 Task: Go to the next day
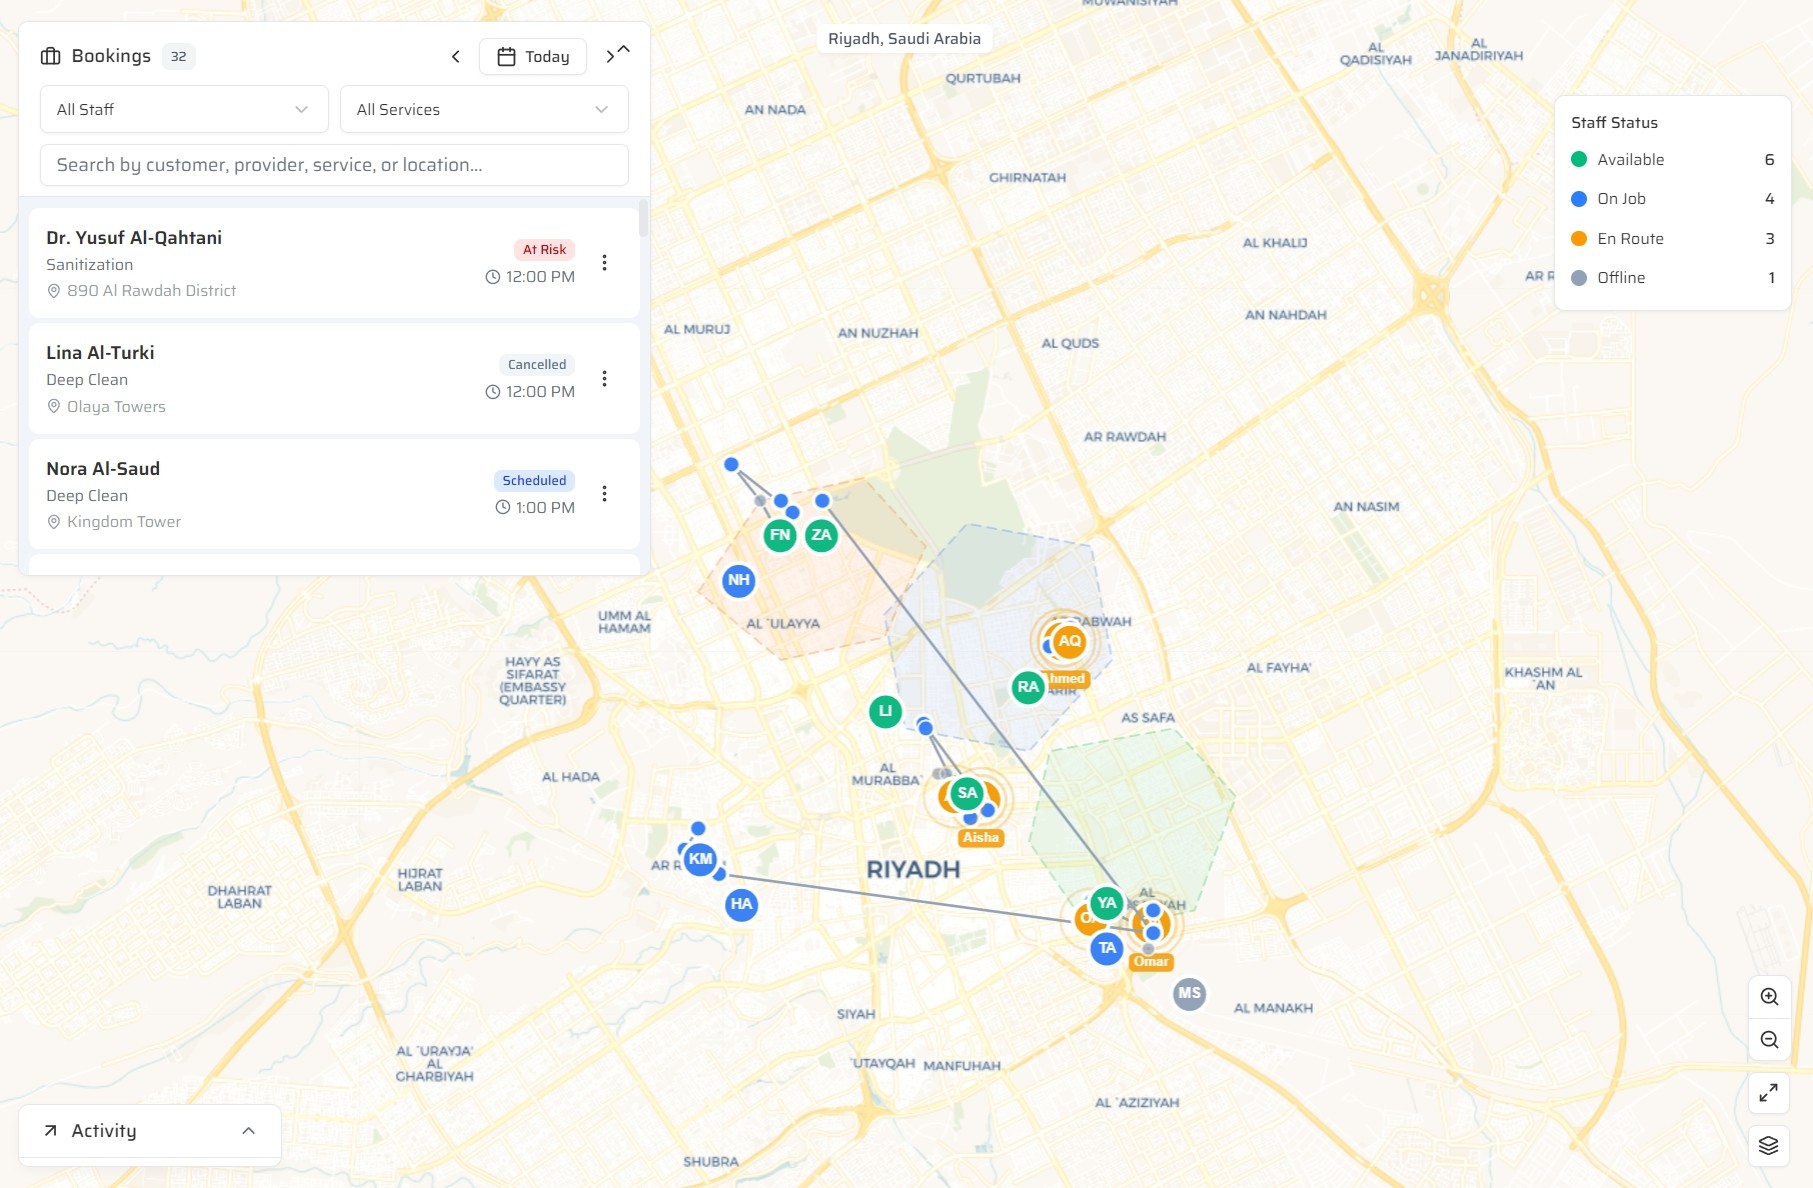click(609, 57)
